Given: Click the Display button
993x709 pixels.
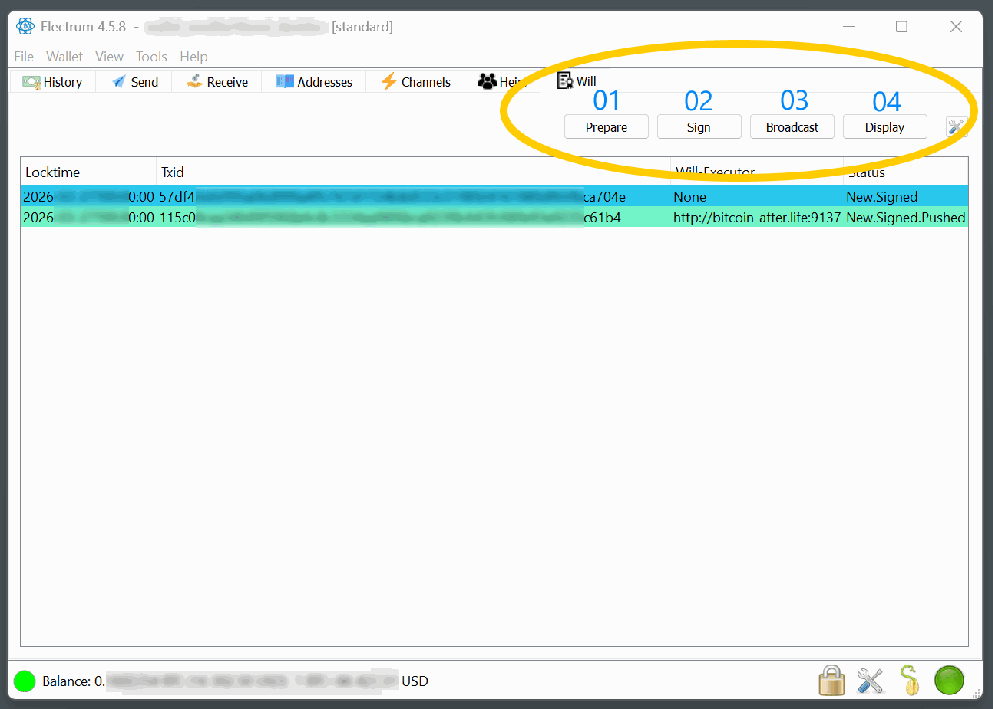Looking at the screenshot, I should [885, 127].
